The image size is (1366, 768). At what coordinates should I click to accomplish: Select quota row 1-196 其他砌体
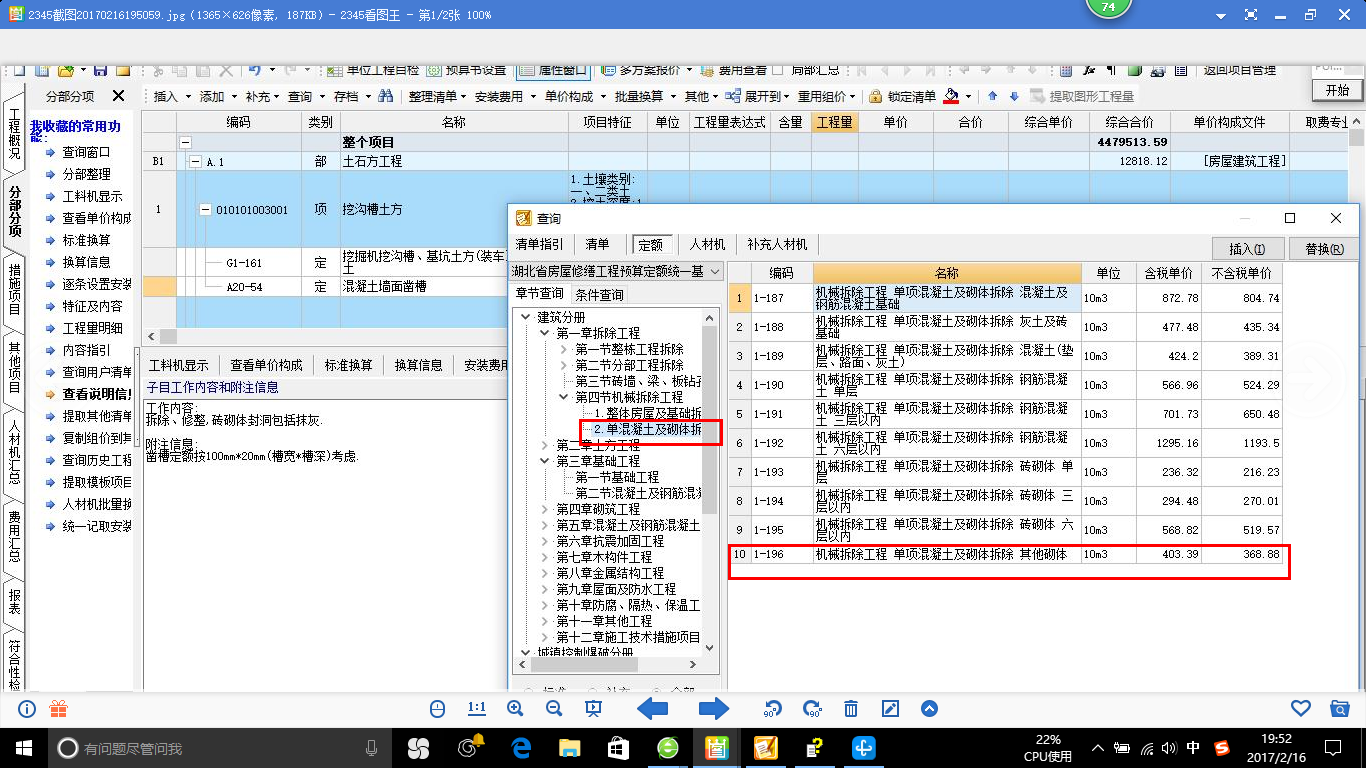click(x=1005, y=554)
